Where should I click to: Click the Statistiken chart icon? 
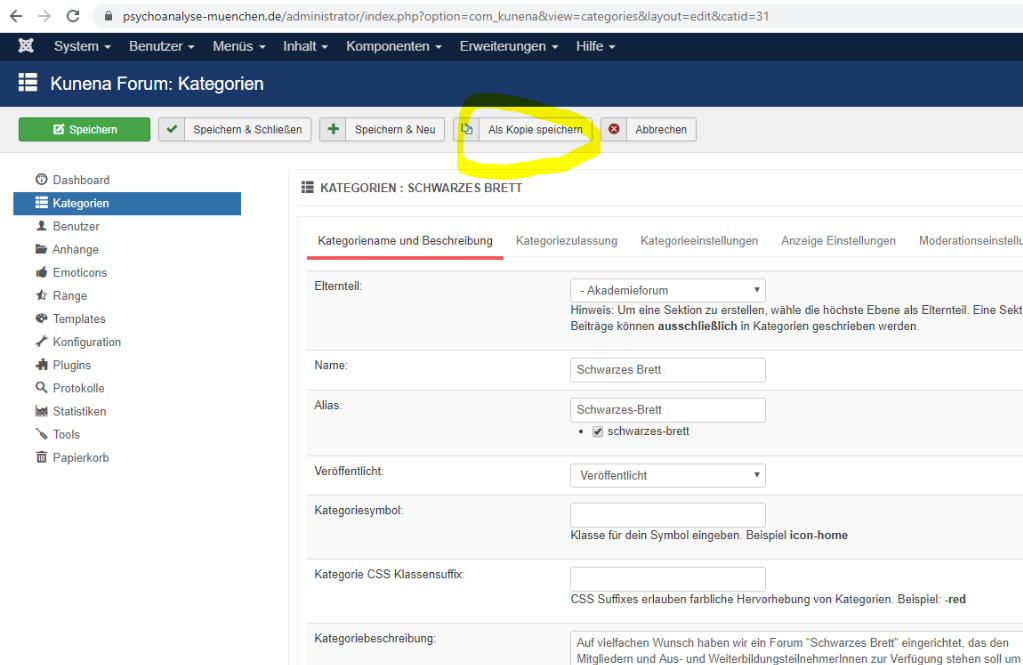click(41, 411)
